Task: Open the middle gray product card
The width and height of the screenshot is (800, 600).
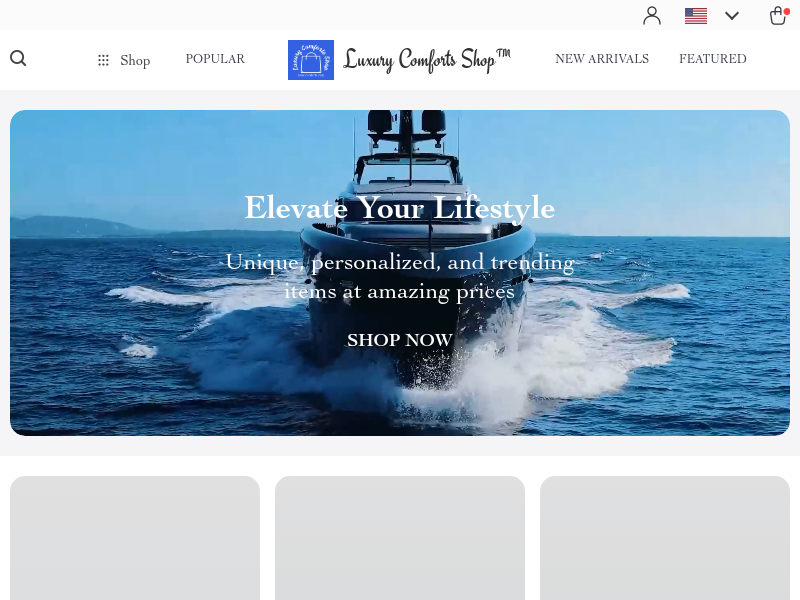Action: [x=400, y=538]
